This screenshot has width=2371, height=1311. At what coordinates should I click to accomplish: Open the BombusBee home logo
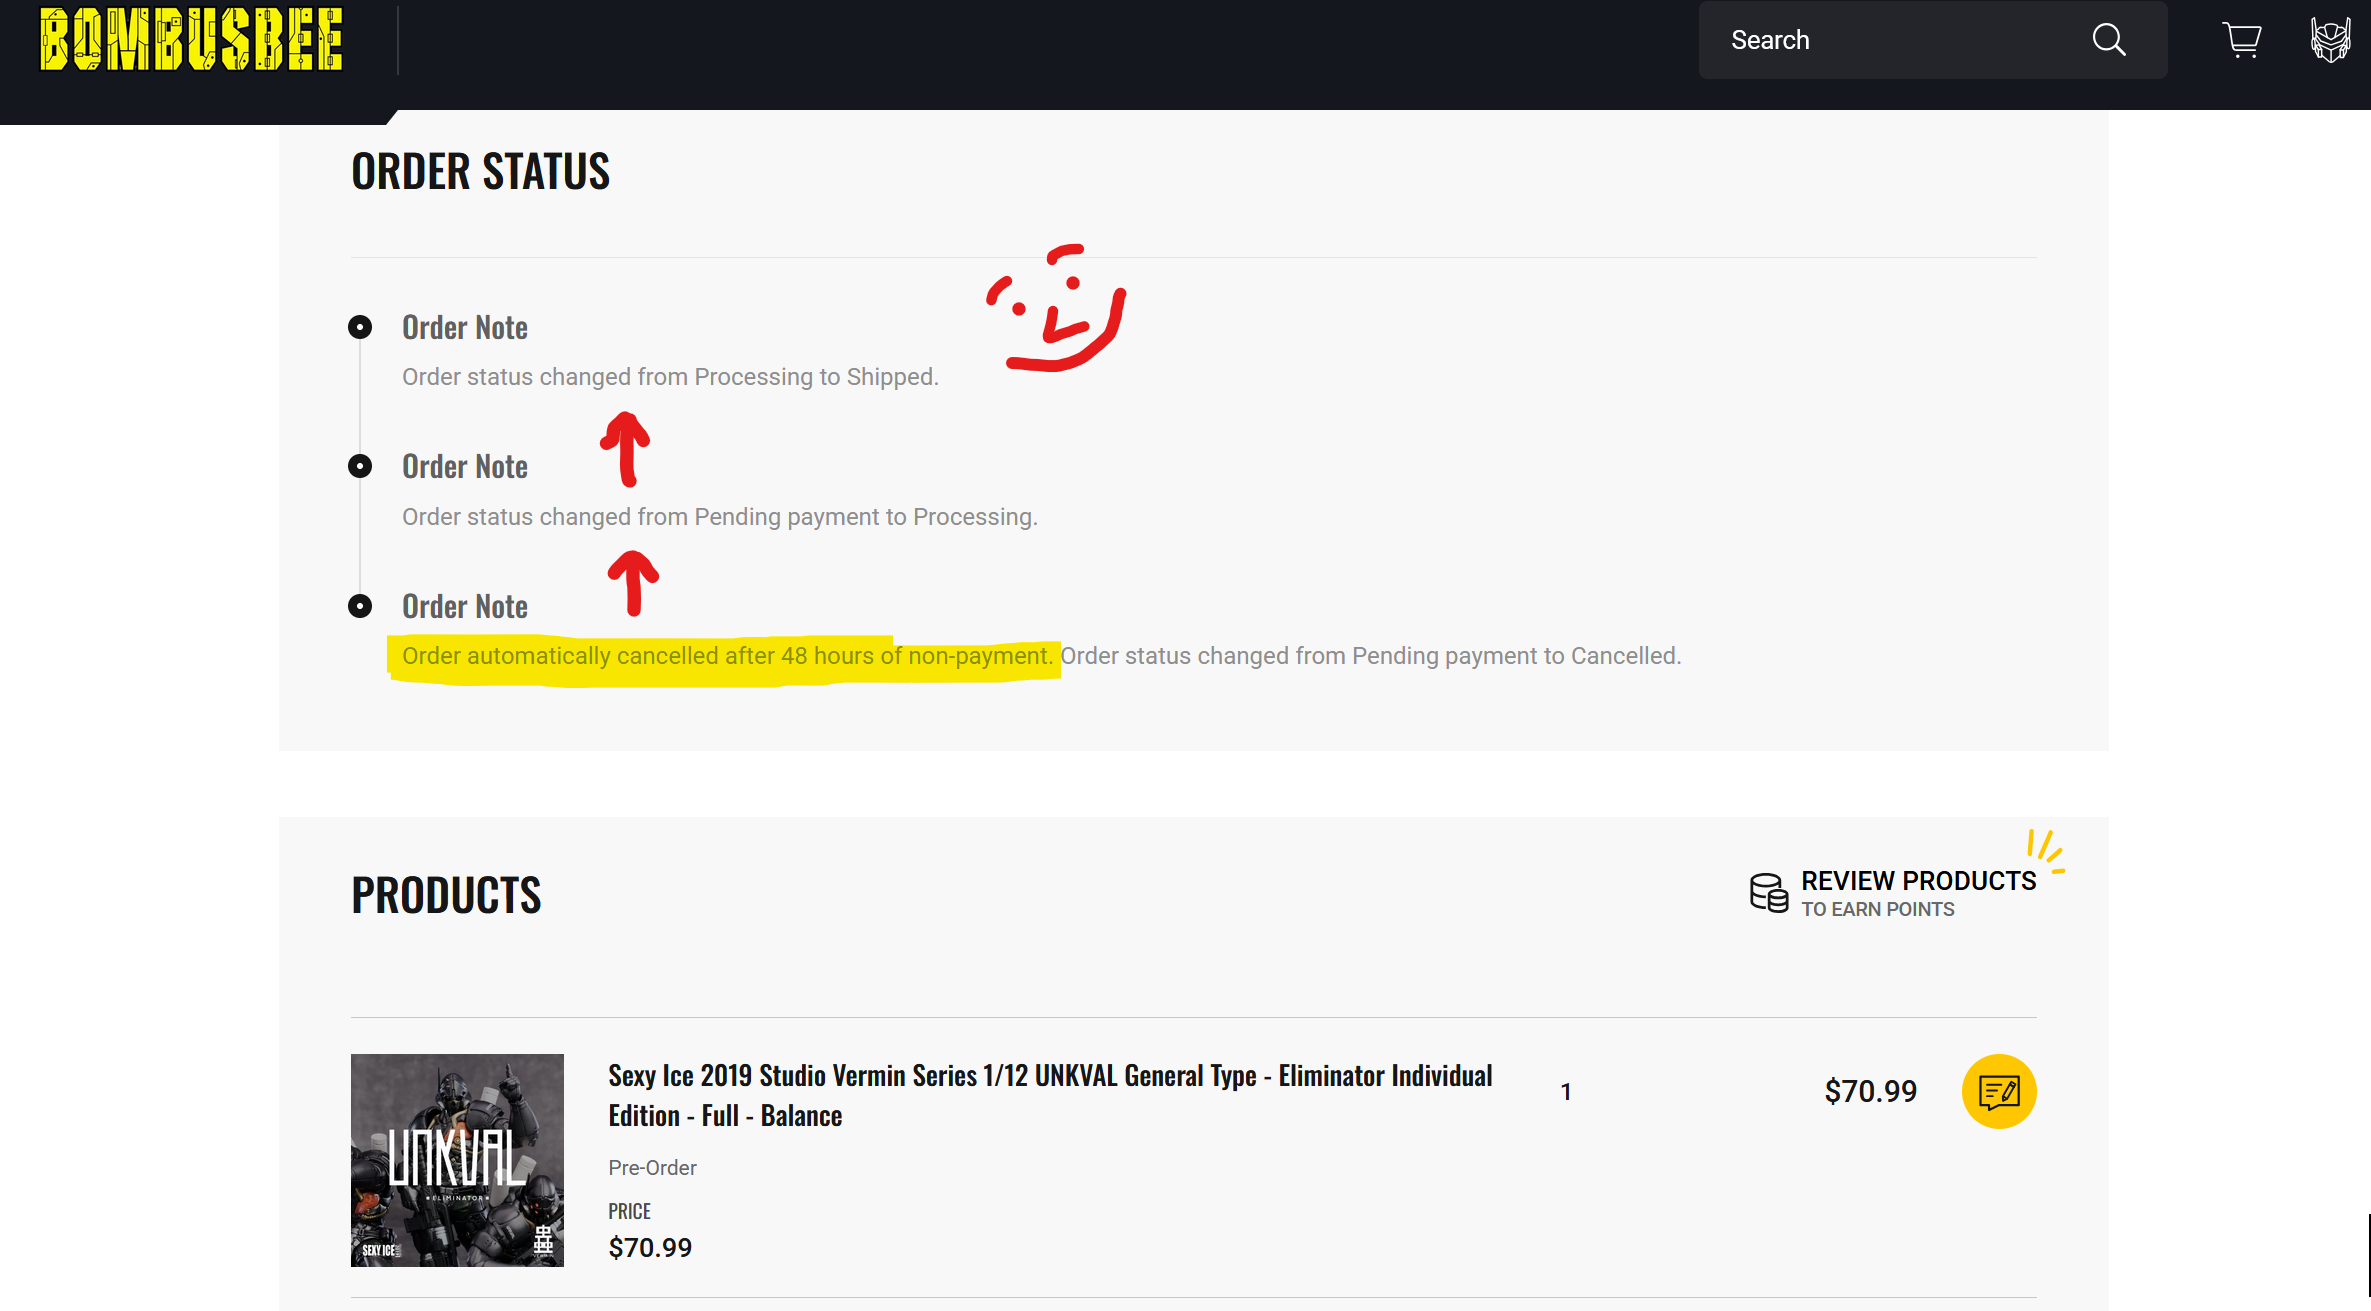(191, 40)
